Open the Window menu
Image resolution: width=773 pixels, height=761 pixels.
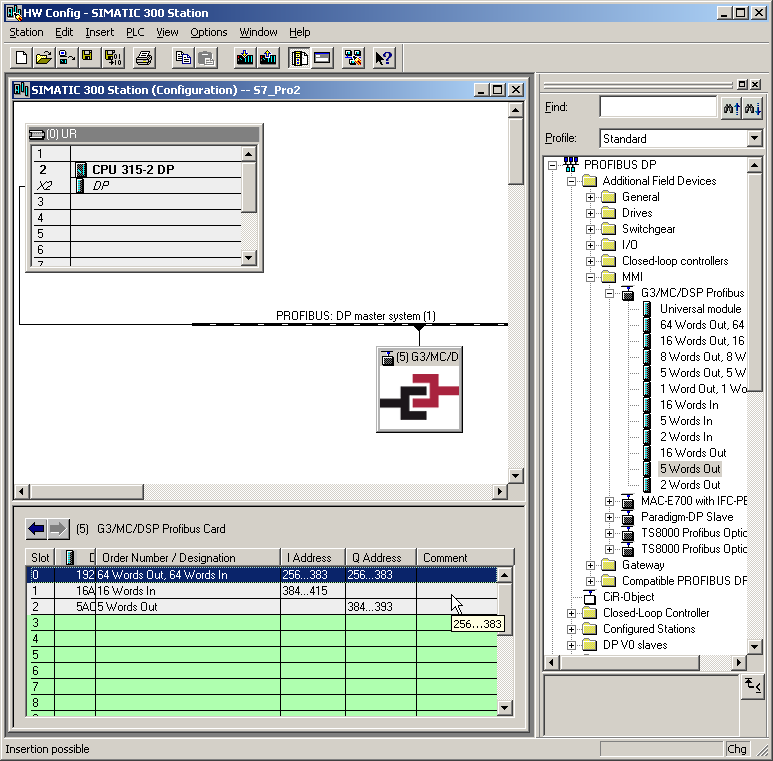[x=258, y=33]
